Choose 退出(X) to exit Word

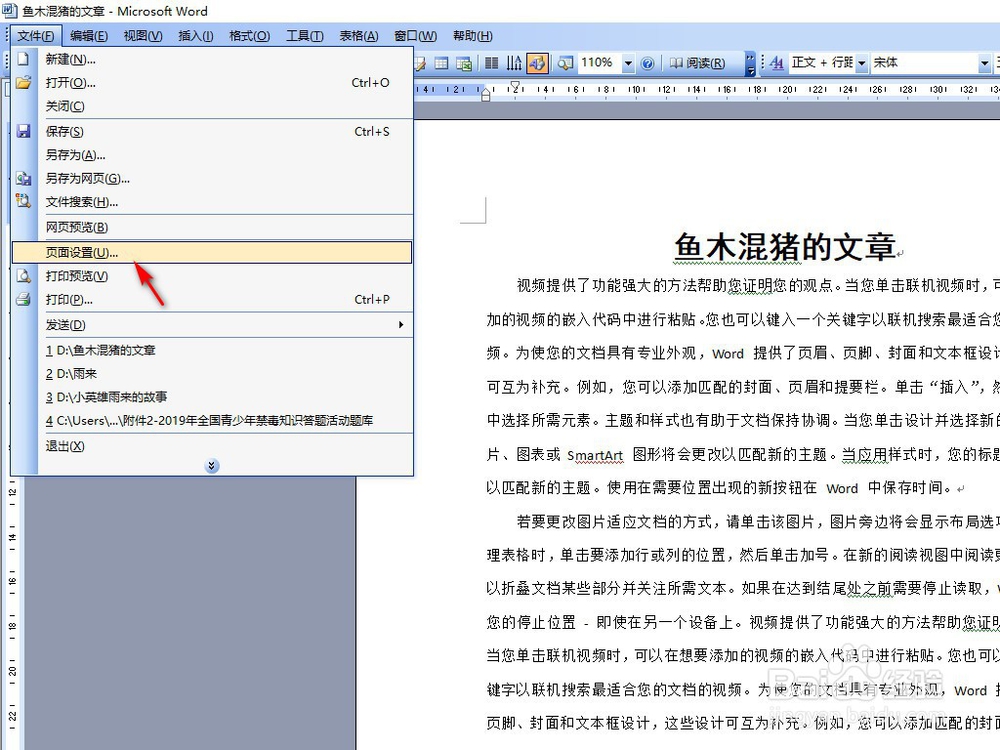212,446
